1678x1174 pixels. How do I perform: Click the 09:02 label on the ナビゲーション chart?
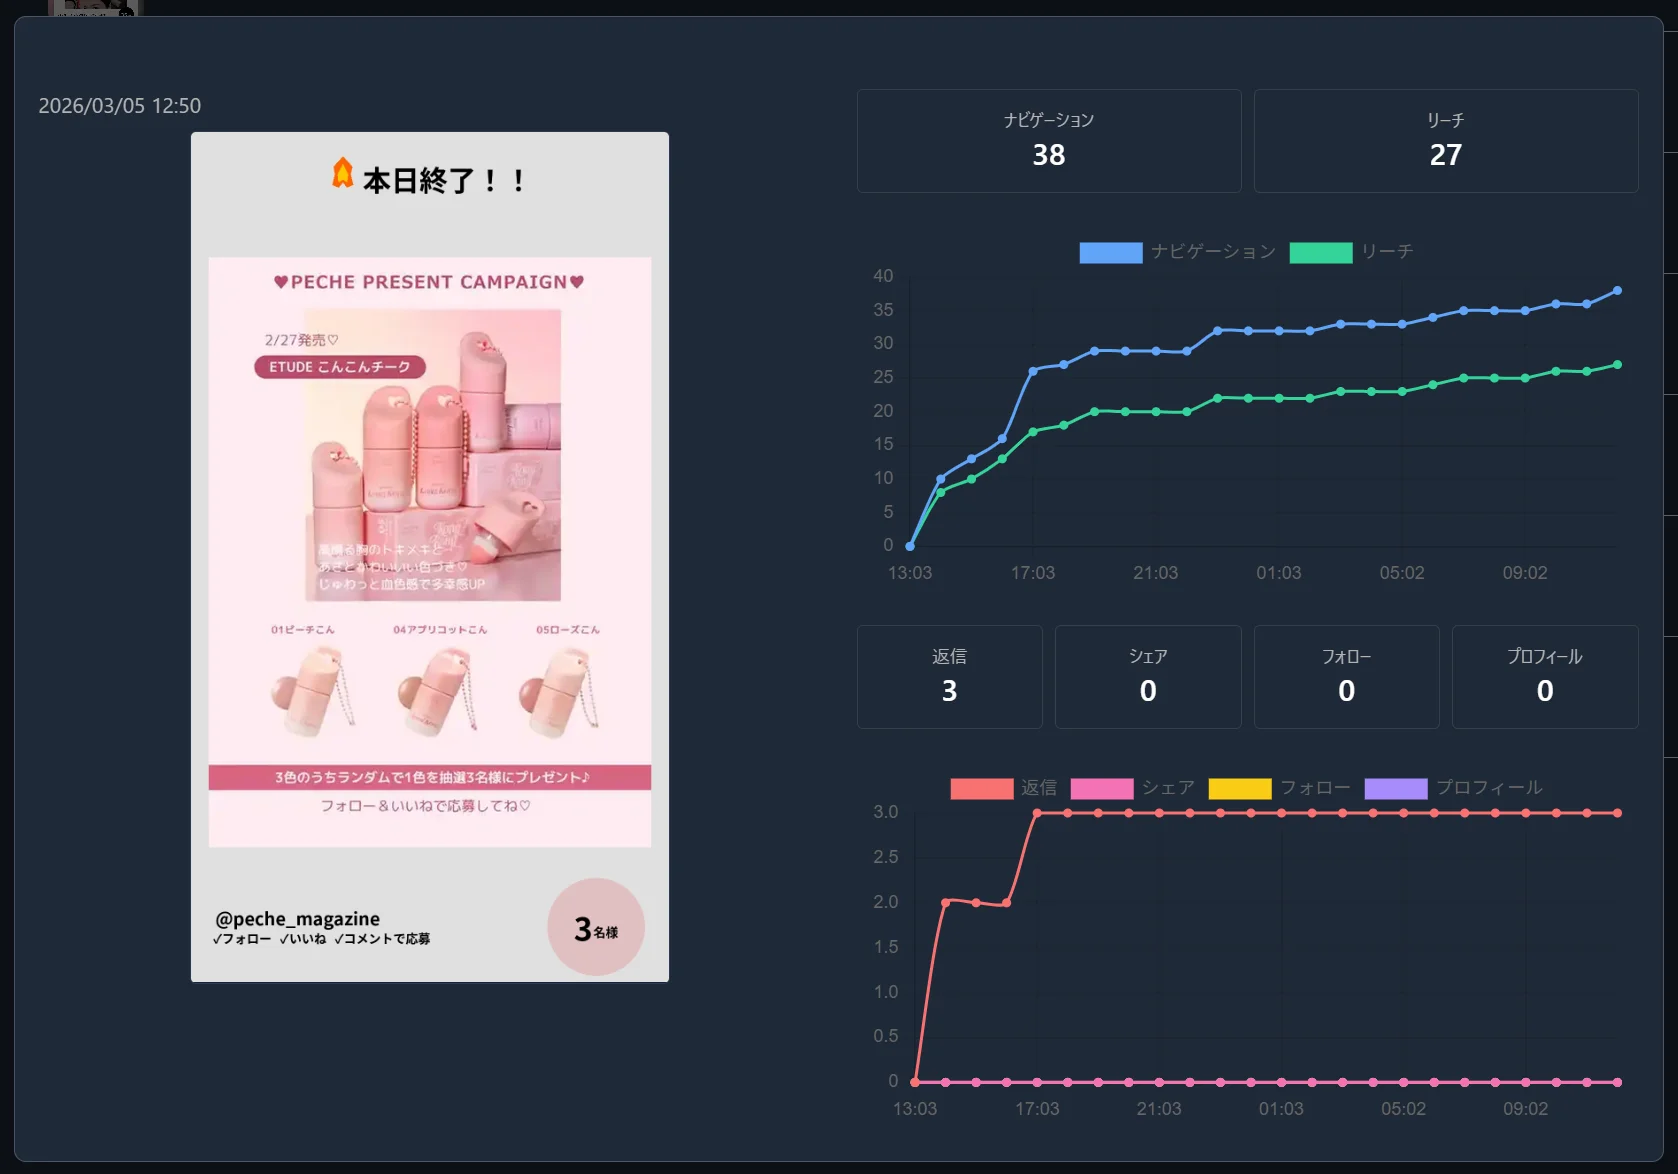[1525, 573]
